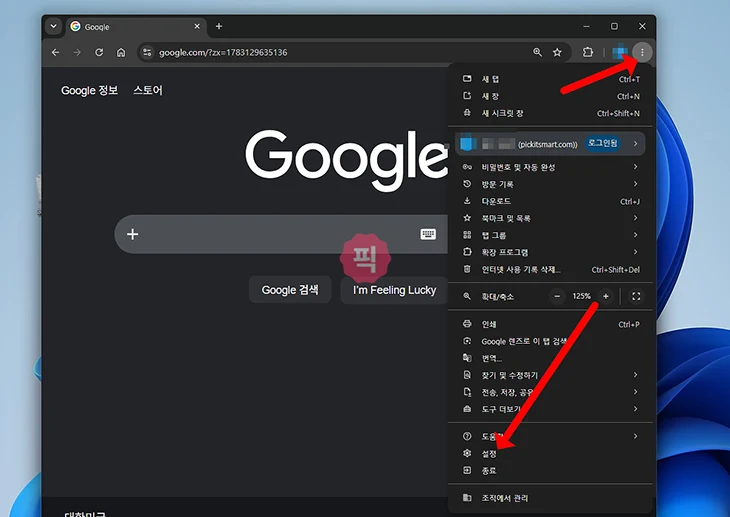Click the 125% zoom value
This screenshot has width=730, height=517.
[581, 296]
